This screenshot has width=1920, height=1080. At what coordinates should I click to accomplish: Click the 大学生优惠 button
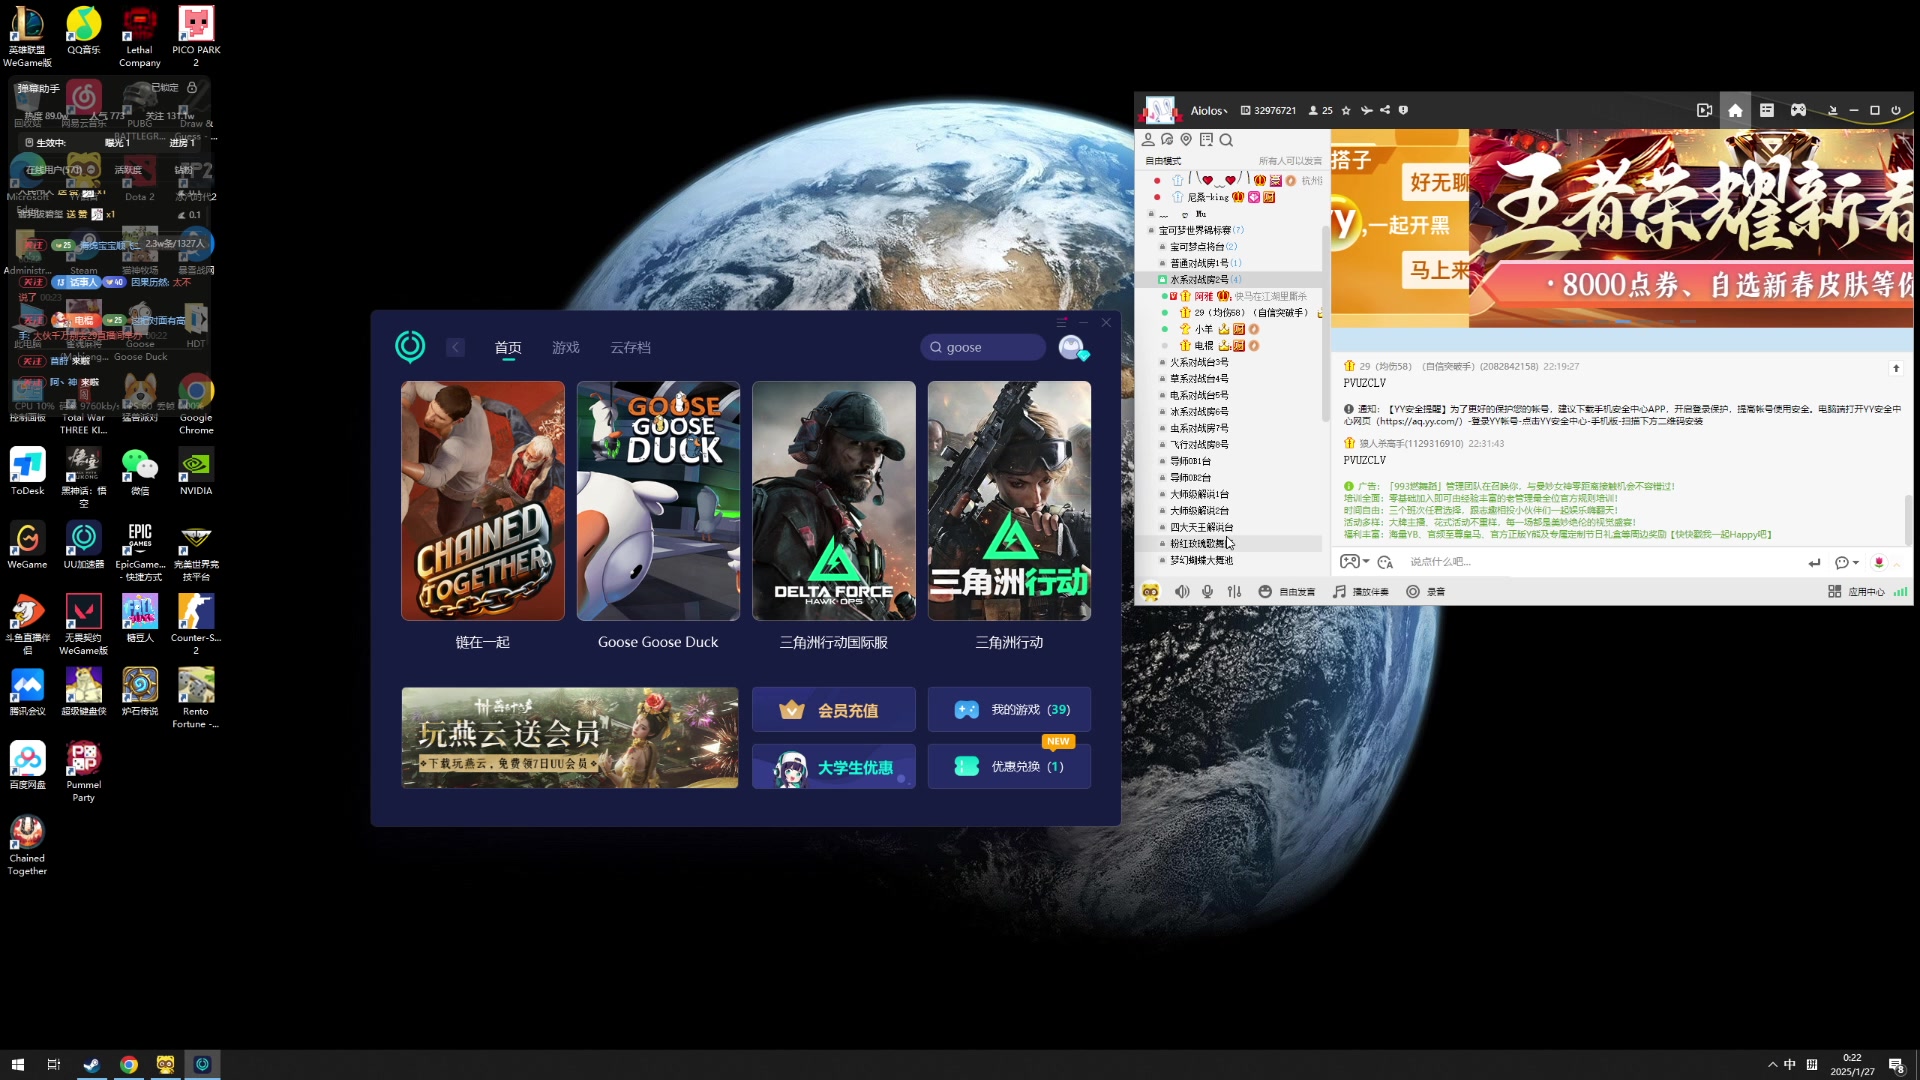(833, 767)
